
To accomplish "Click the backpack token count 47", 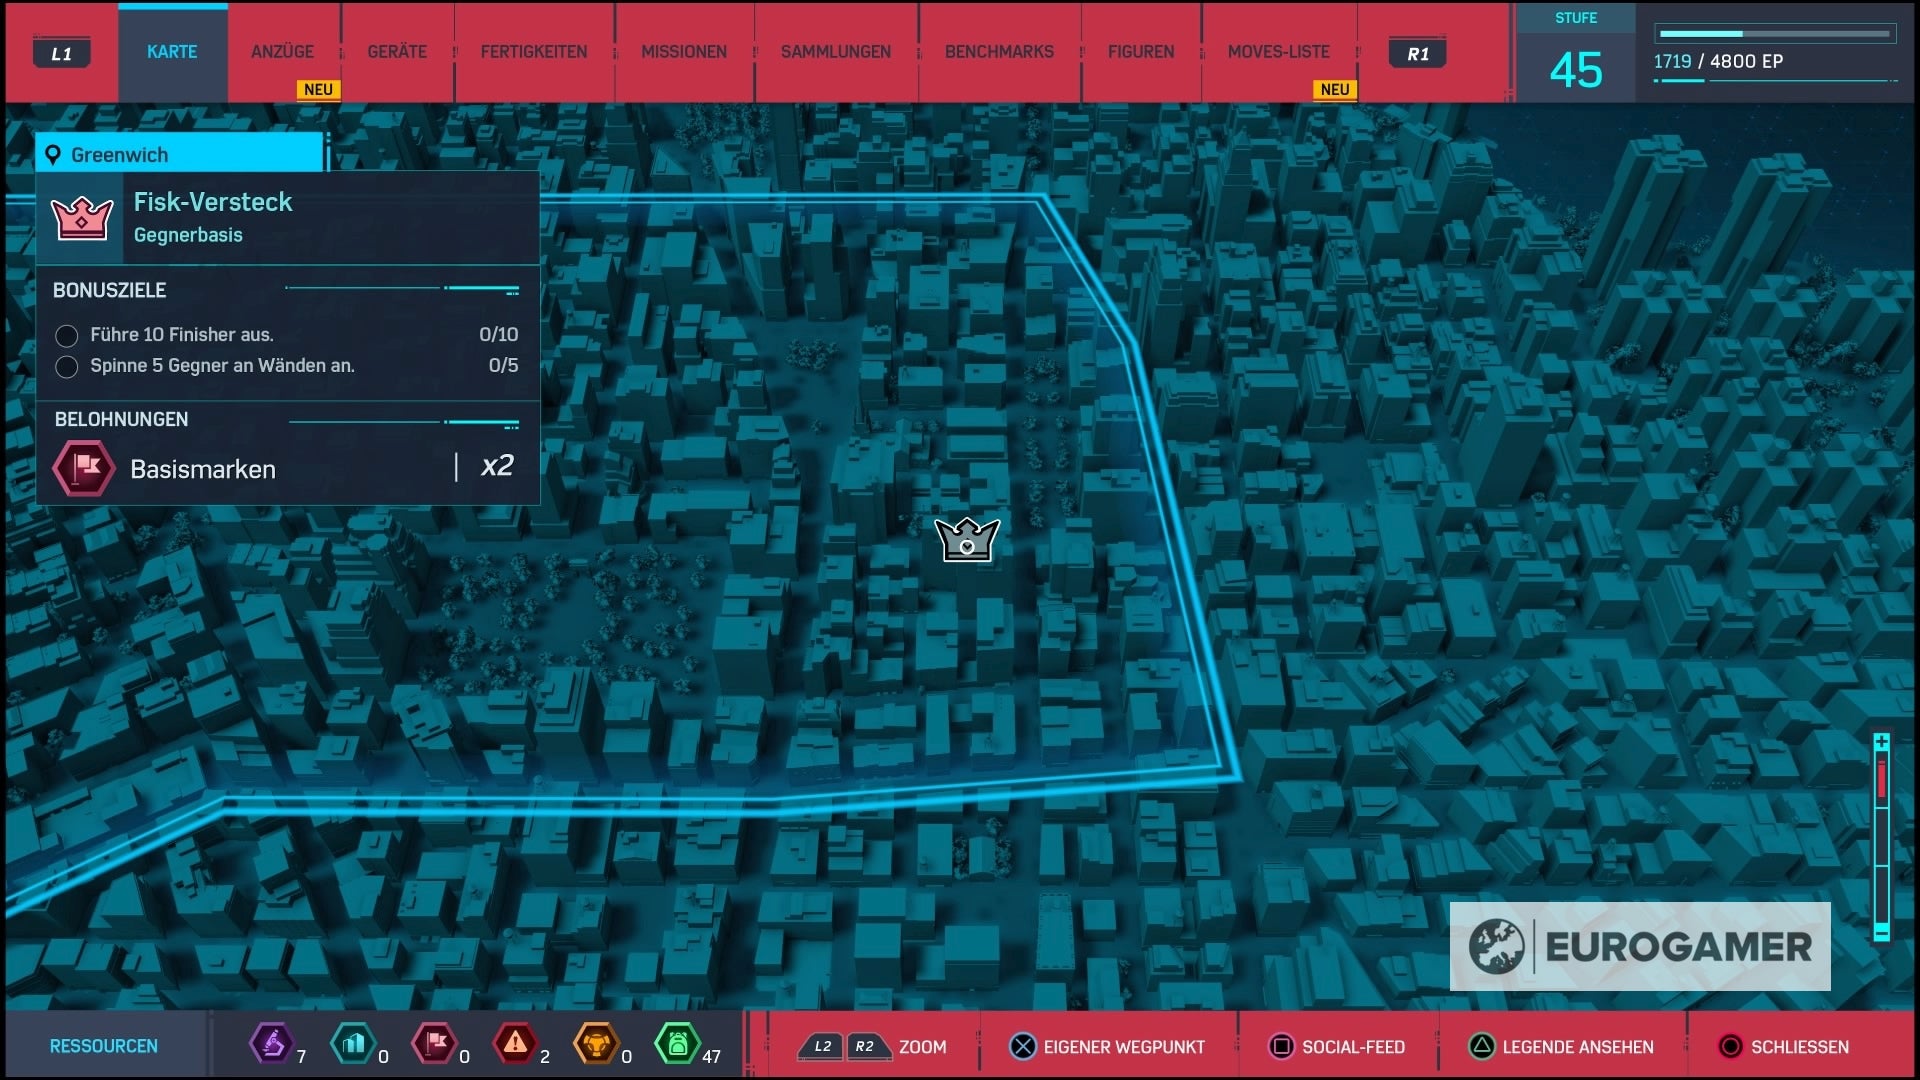I will (x=711, y=1057).
